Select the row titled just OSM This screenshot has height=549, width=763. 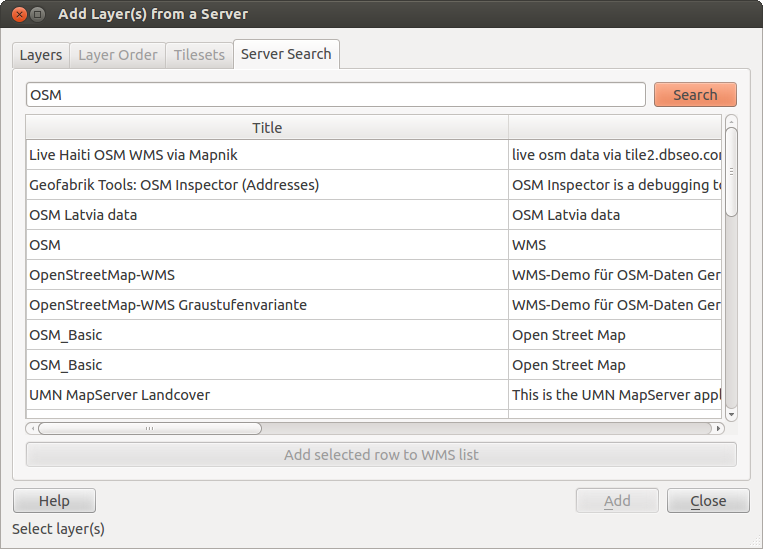tap(45, 245)
